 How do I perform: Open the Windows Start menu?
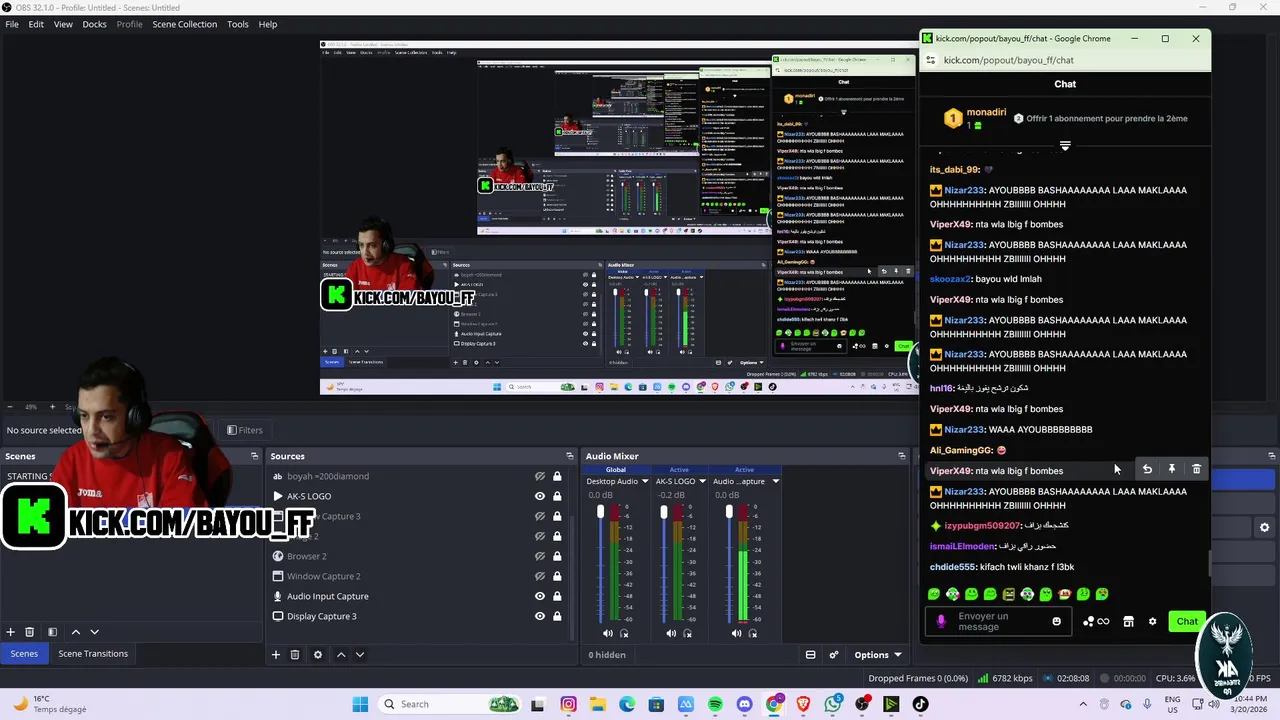pos(360,704)
